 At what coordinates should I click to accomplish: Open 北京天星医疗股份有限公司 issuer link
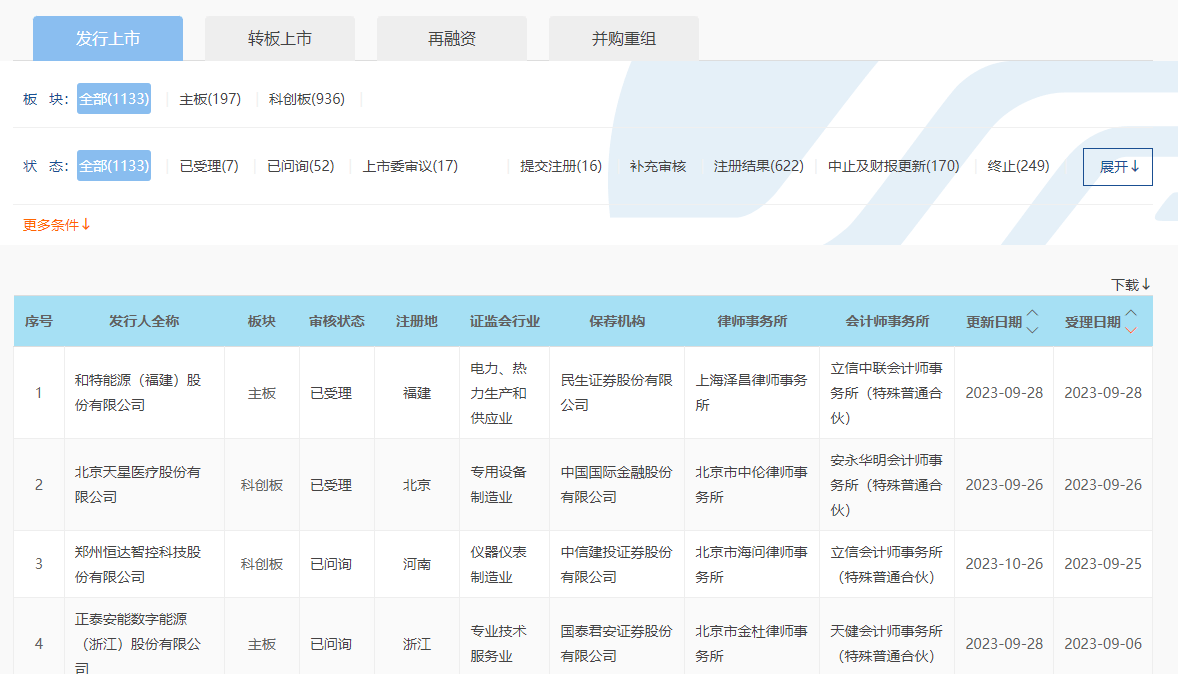(138, 484)
